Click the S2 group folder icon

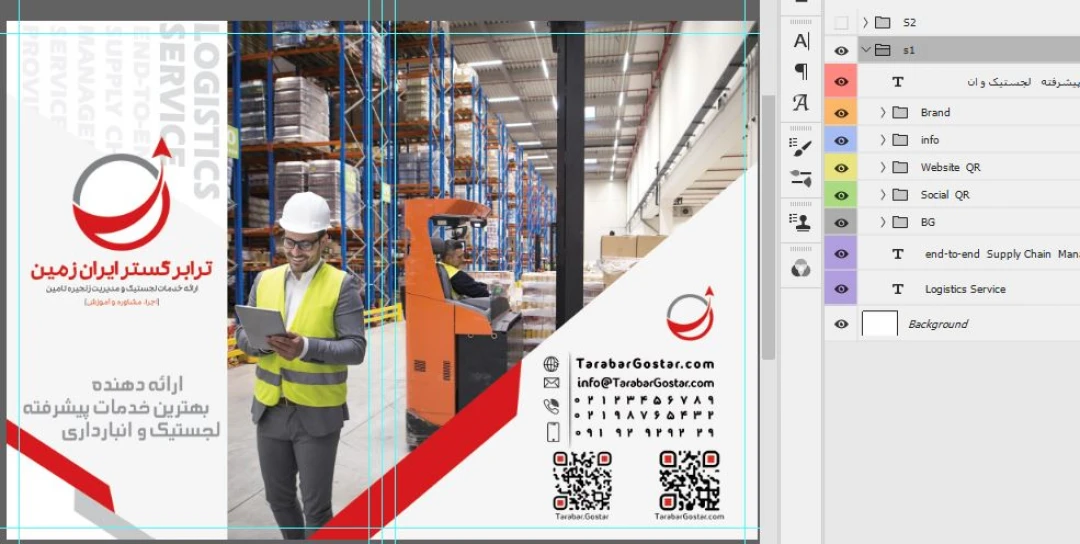pyautogui.click(x=882, y=22)
